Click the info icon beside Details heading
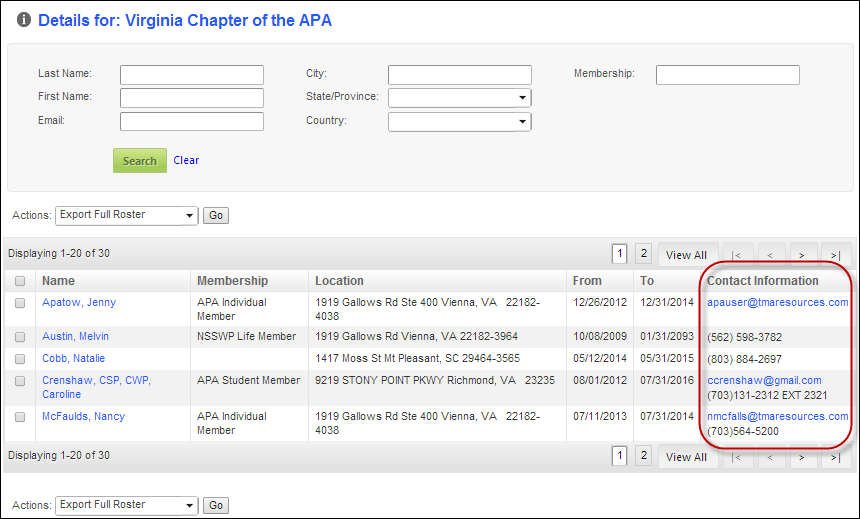The width and height of the screenshot is (860, 519). point(24,20)
